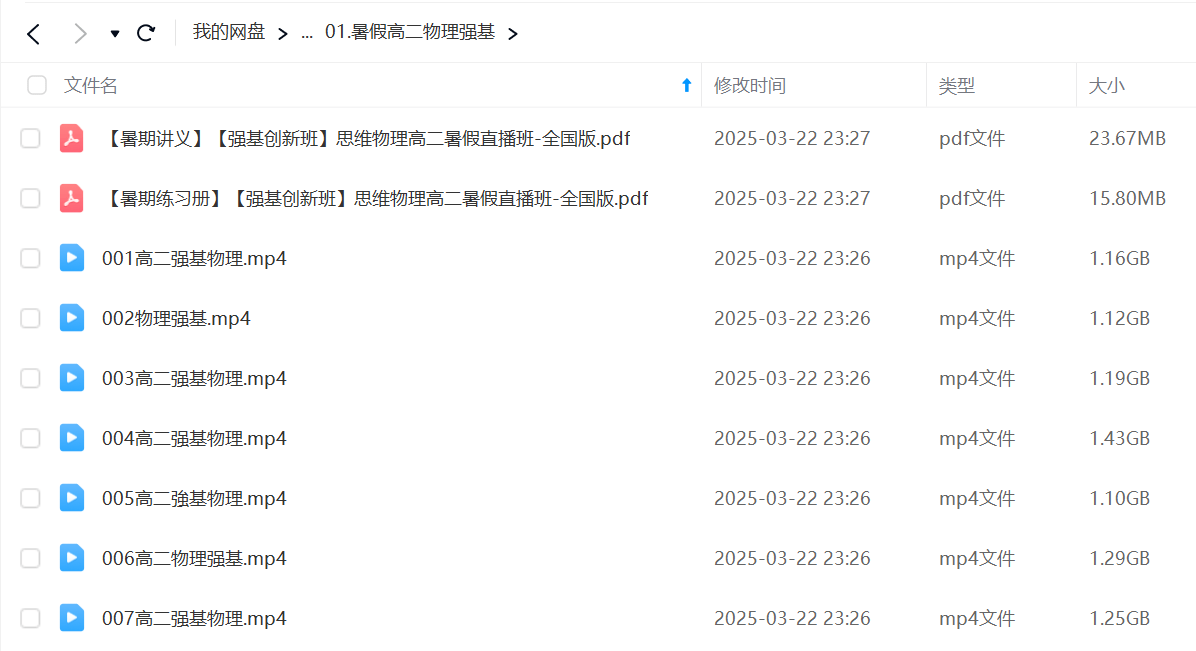Show hidden breadcrumb path ellipsis
This screenshot has width=1196, height=651.
(x=307, y=34)
